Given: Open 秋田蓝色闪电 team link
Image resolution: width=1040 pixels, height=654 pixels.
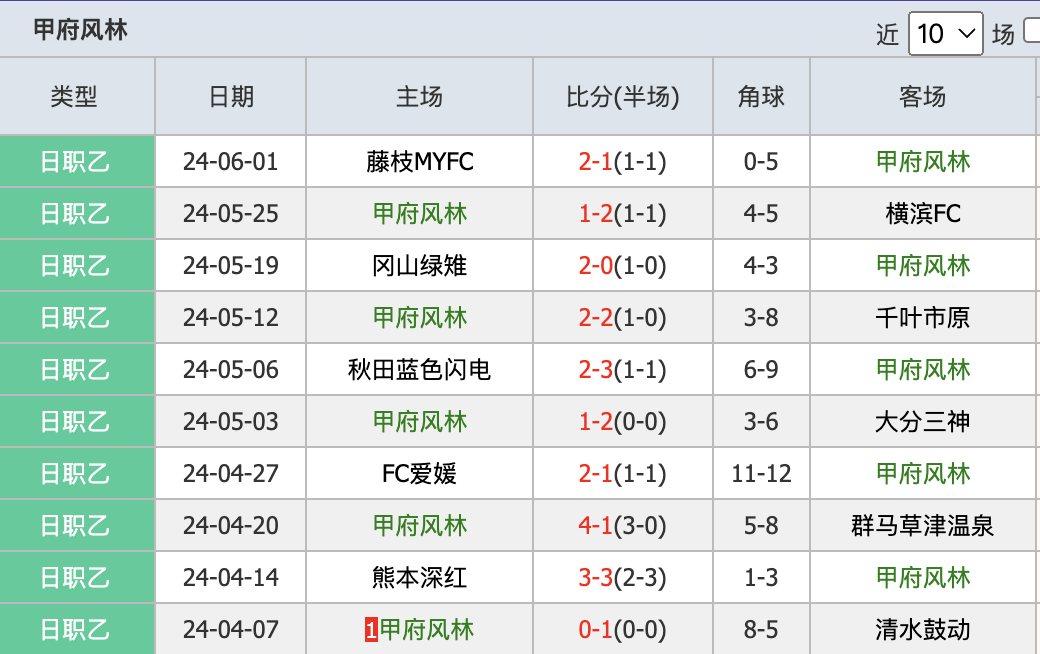Looking at the screenshot, I should click(x=419, y=369).
